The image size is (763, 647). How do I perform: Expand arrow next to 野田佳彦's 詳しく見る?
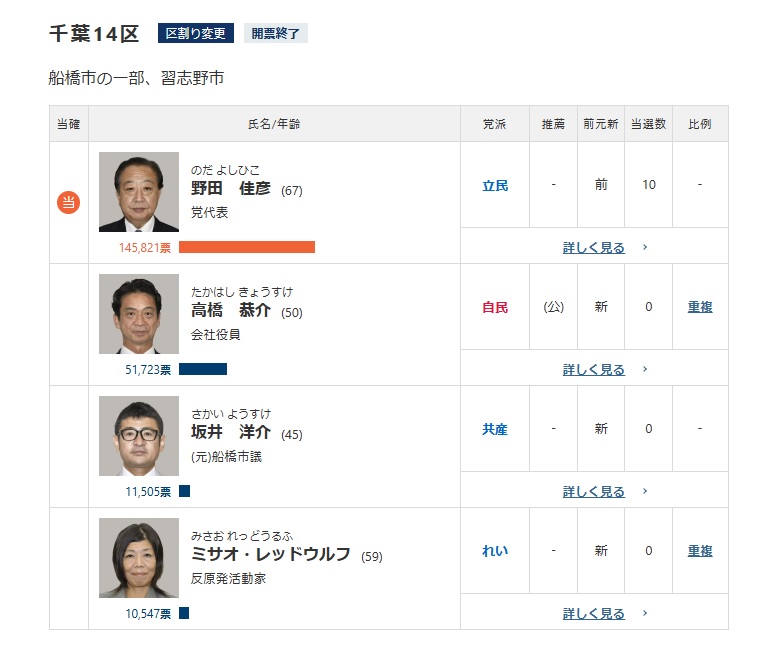(645, 247)
